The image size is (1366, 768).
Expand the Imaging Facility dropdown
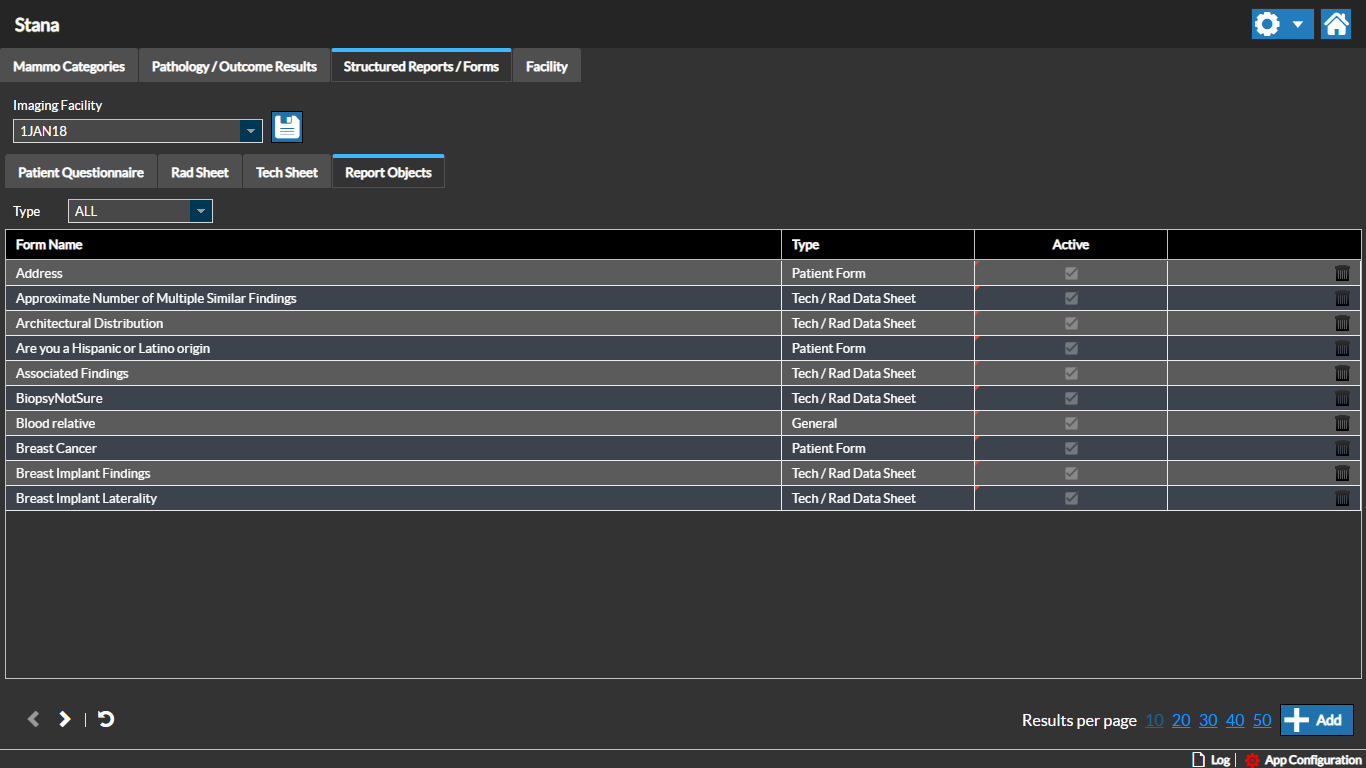[250, 131]
